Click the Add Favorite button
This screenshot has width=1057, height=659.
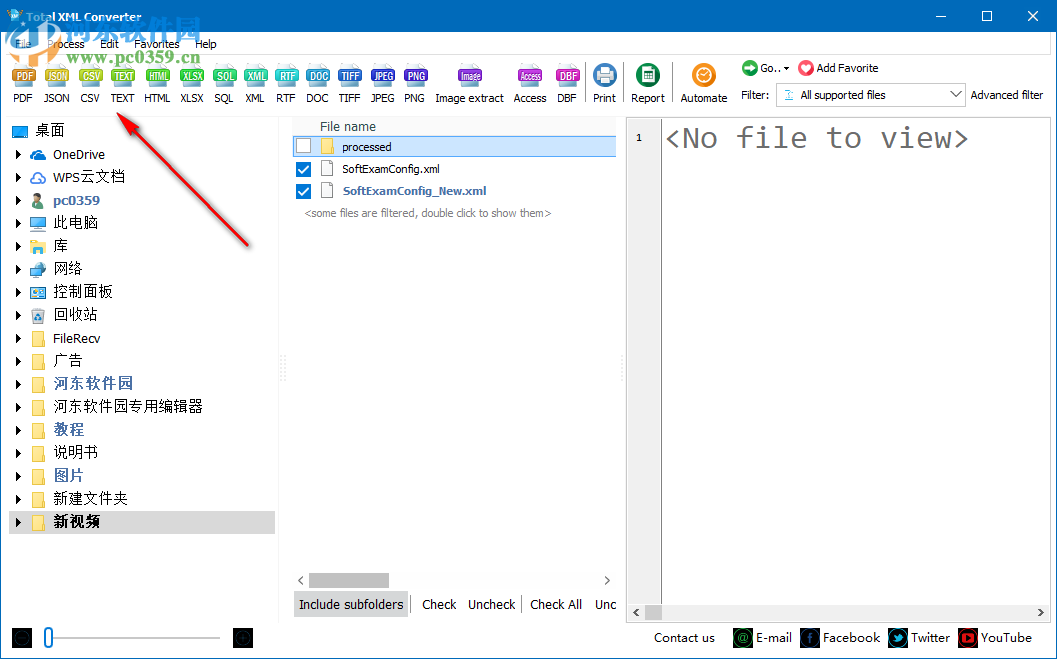click(838, 67)
